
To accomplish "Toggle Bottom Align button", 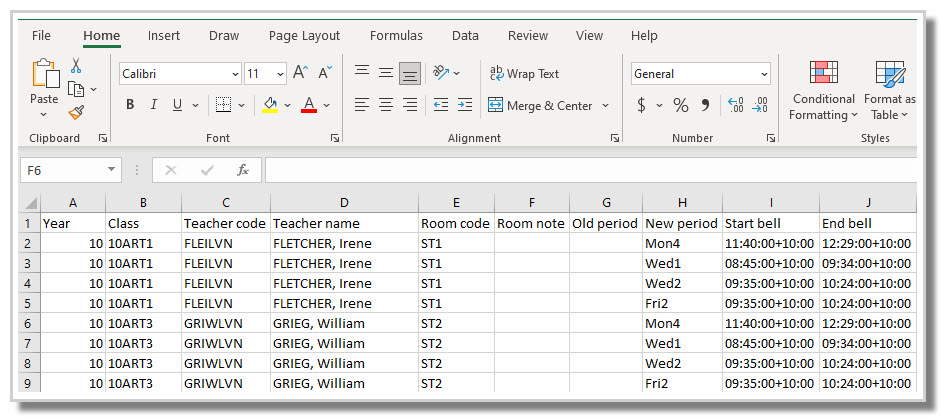I will 410,74.
